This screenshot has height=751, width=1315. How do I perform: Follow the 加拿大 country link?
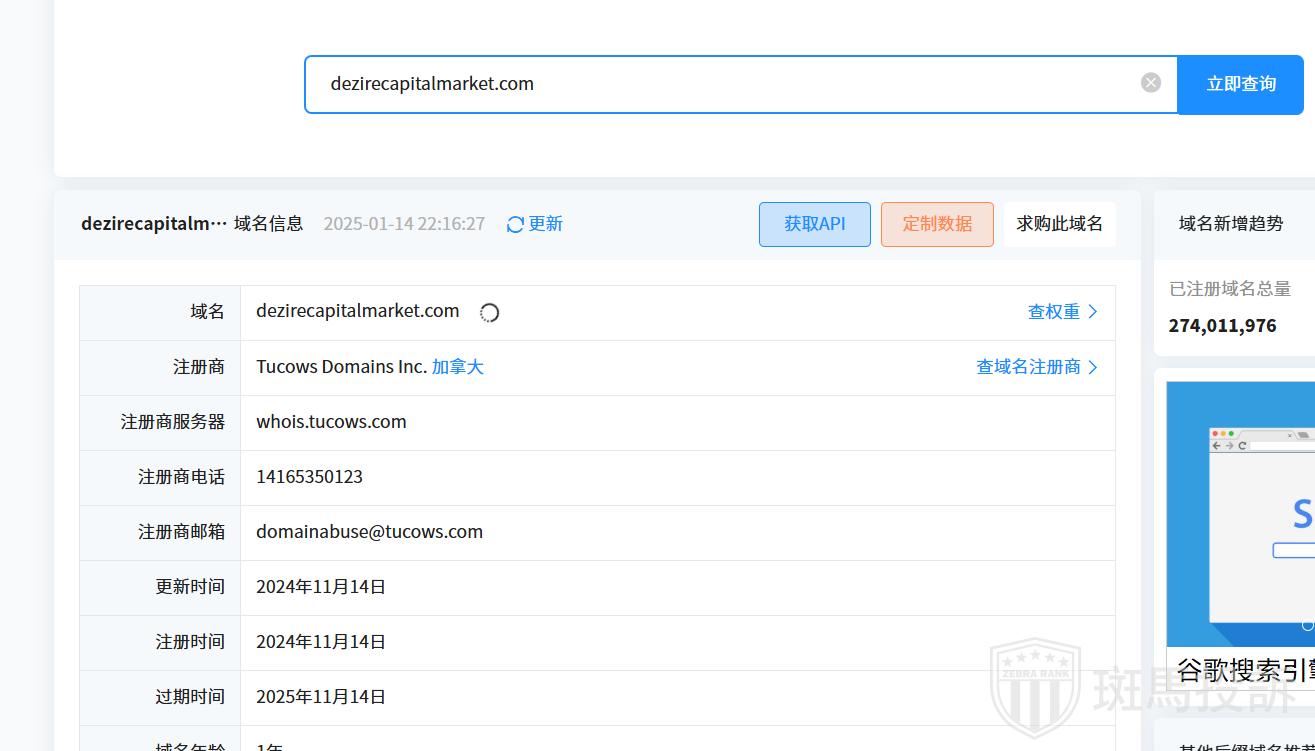458,367
